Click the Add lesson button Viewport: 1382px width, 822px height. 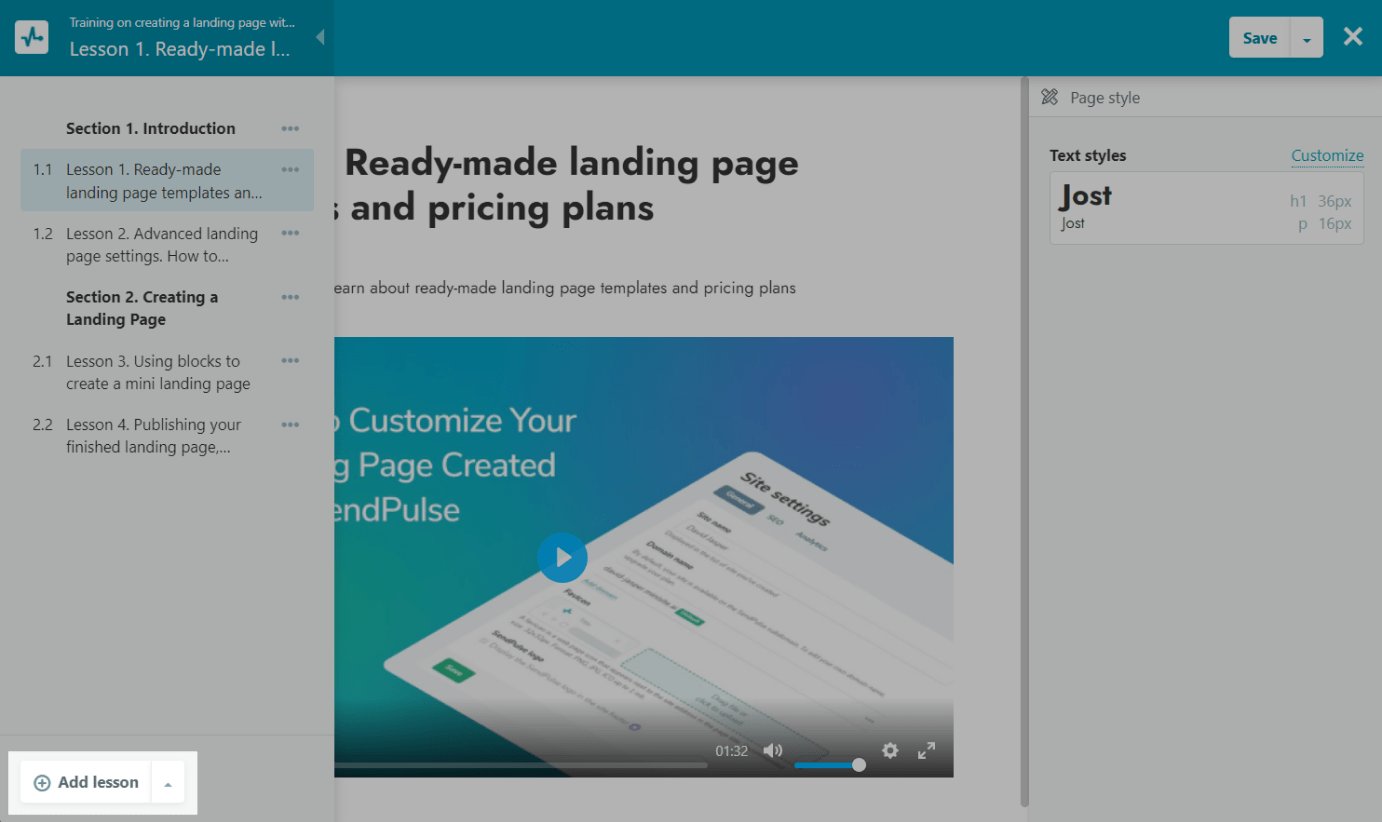[x=86, y=783]
